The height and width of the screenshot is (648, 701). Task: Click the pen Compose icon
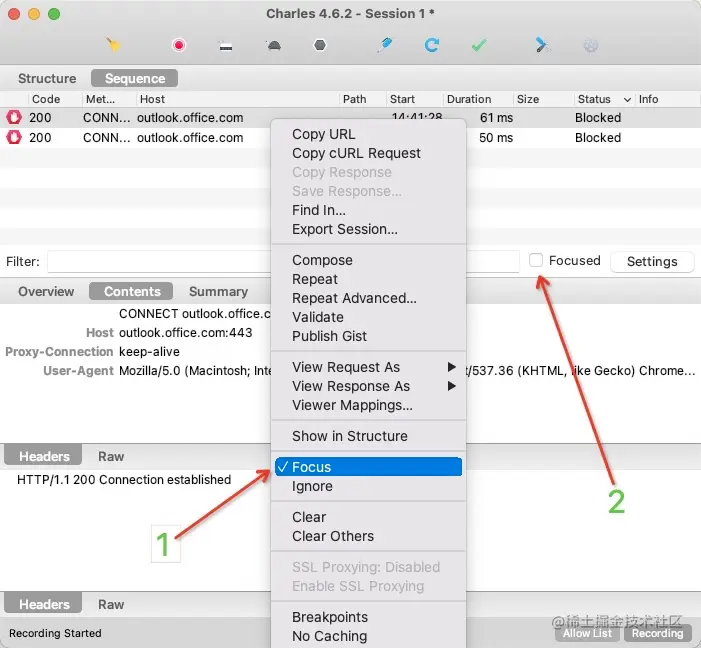(x=384, y=45)
